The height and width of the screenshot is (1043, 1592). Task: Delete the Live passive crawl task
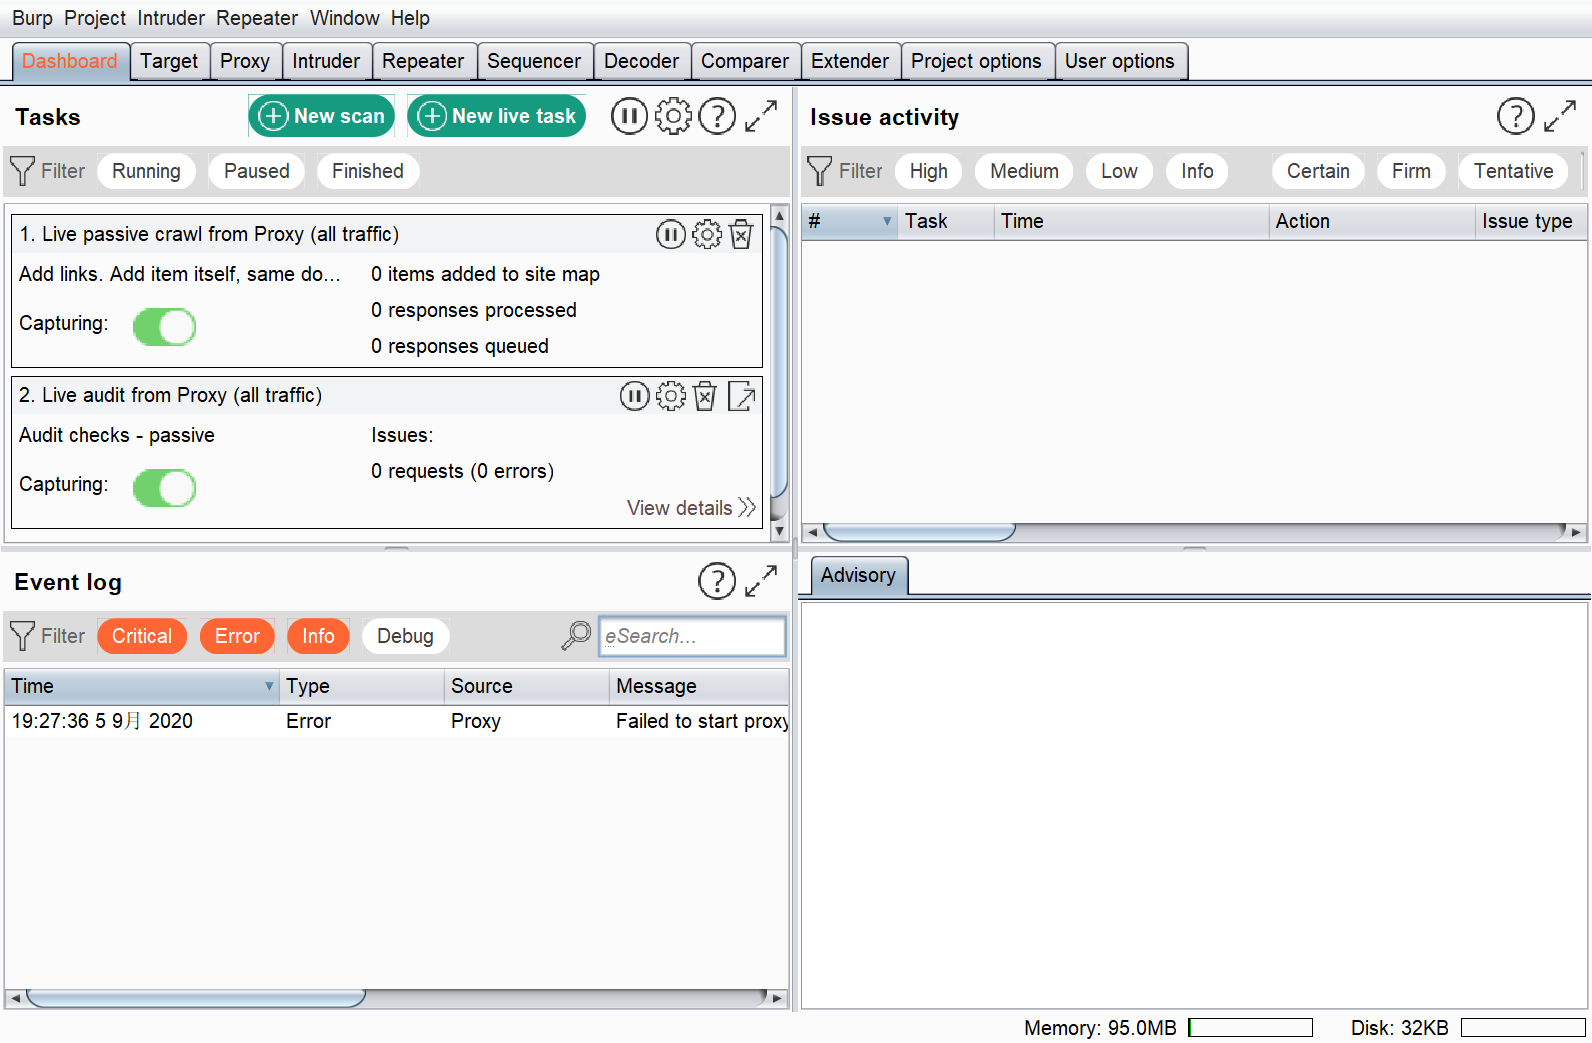tap(741, 235)
